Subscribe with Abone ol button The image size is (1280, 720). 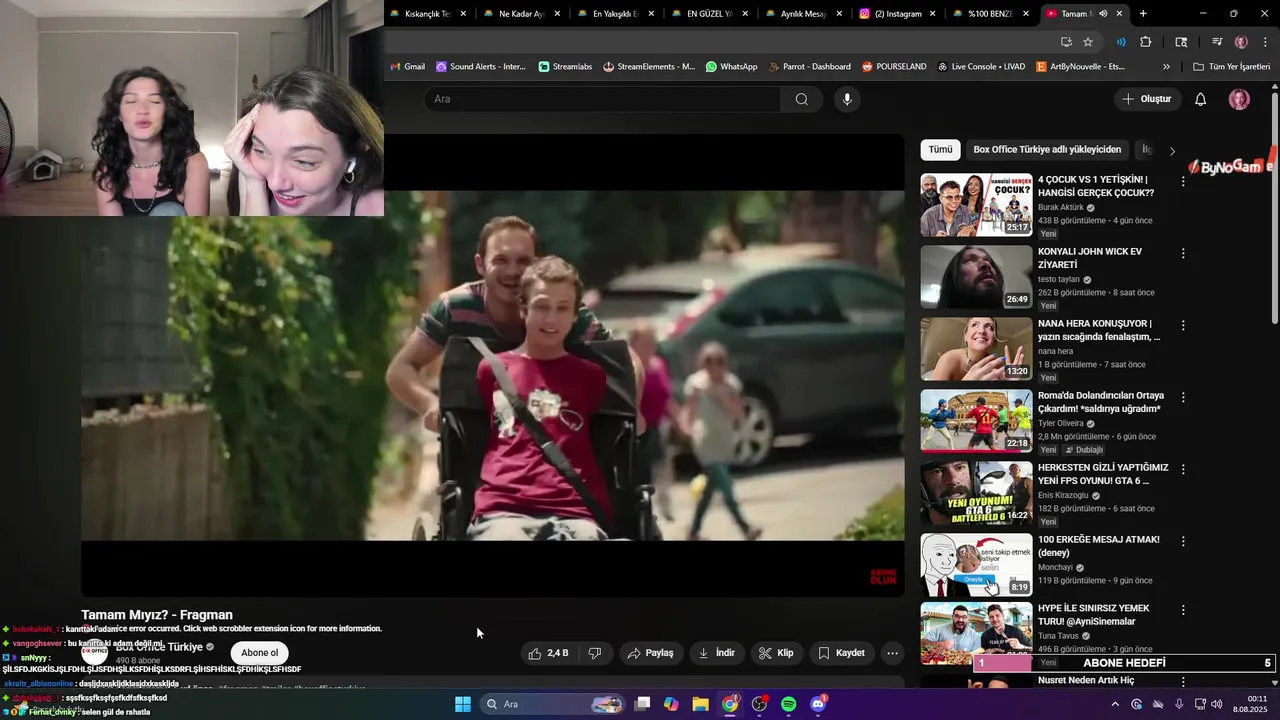260,653
